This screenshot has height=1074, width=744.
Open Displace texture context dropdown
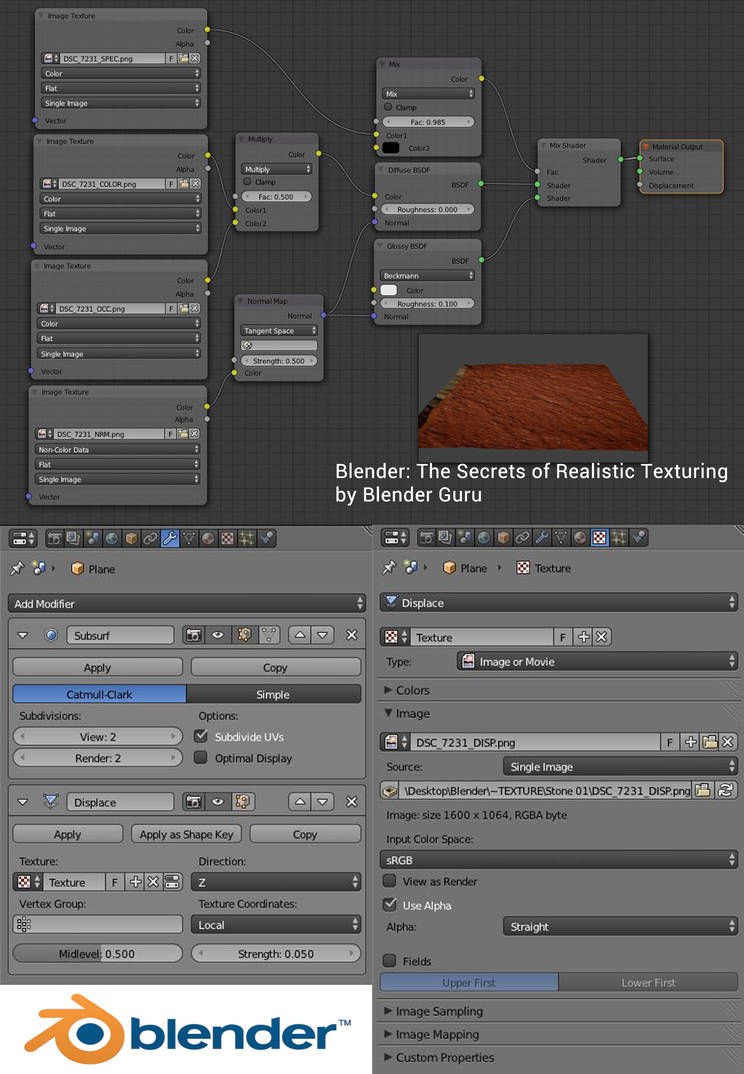[x=558, y=603]
